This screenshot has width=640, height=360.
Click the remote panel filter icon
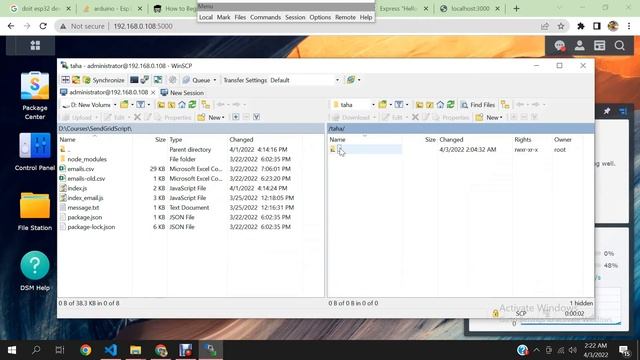[399, 105]
